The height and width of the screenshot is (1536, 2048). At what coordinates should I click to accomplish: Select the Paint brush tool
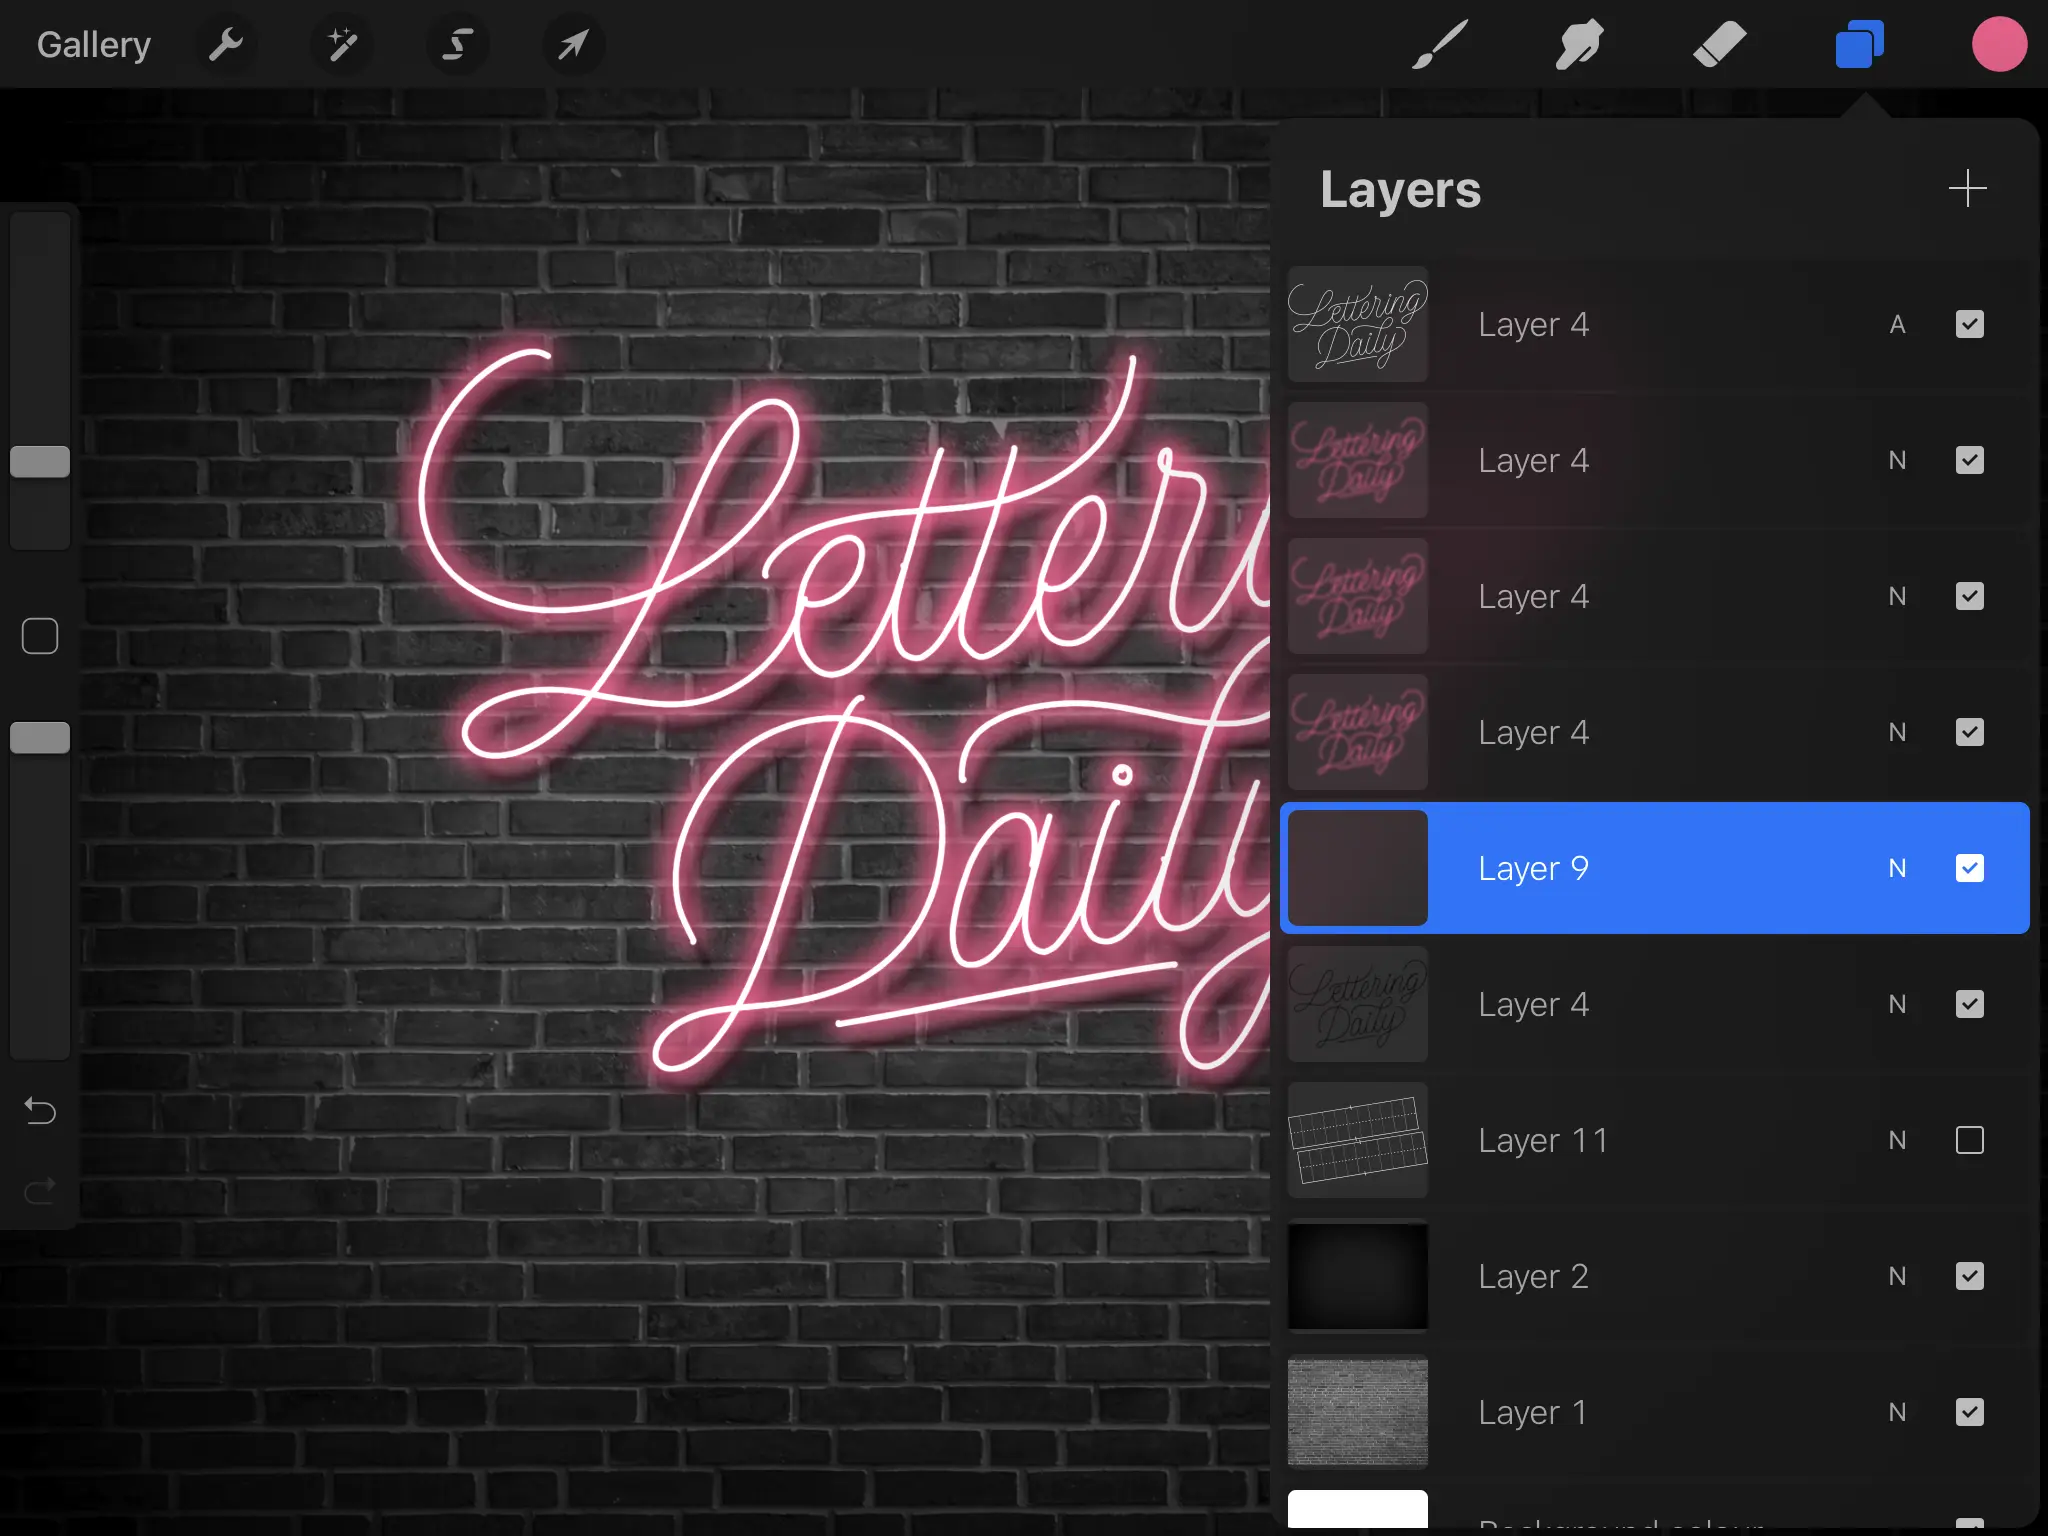1440,44
